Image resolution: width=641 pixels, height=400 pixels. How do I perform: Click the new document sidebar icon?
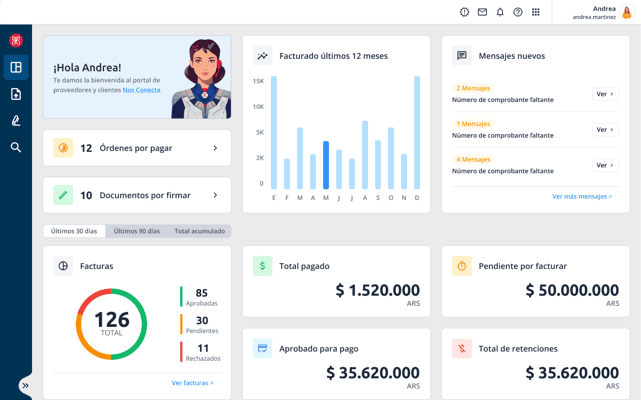pos(16,94)
